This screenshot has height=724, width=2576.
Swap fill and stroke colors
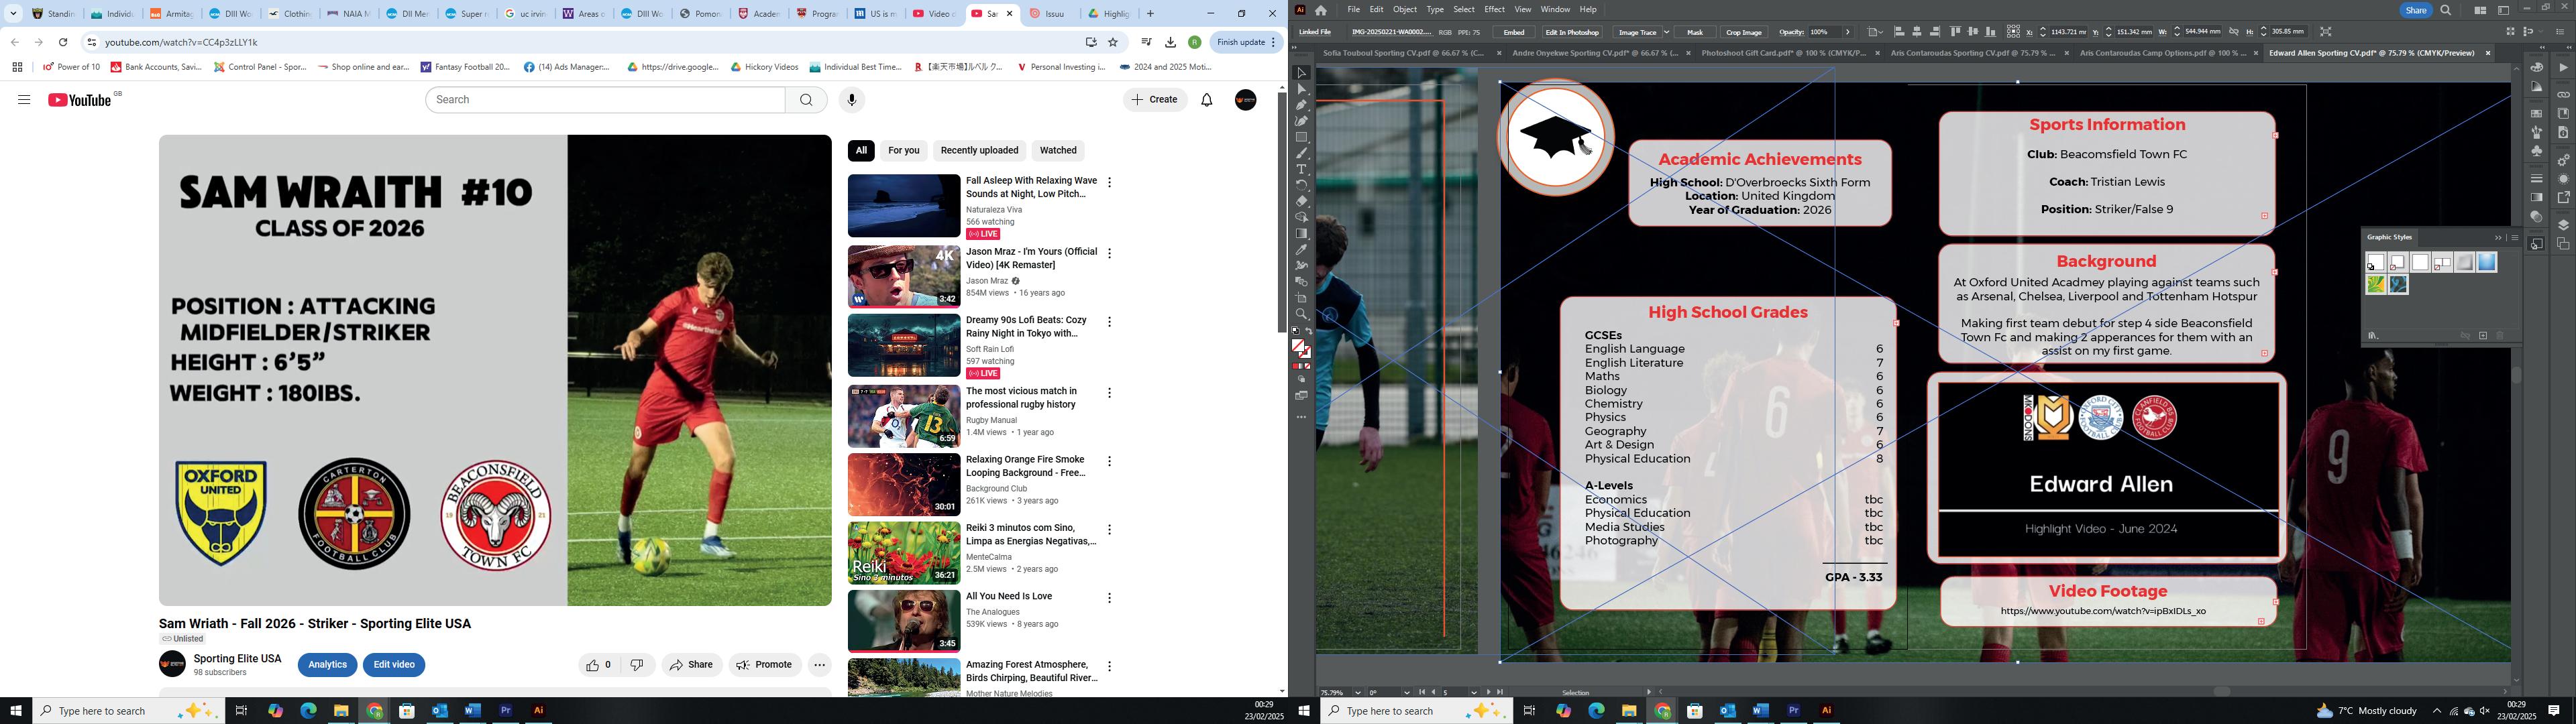[1309, 332]
